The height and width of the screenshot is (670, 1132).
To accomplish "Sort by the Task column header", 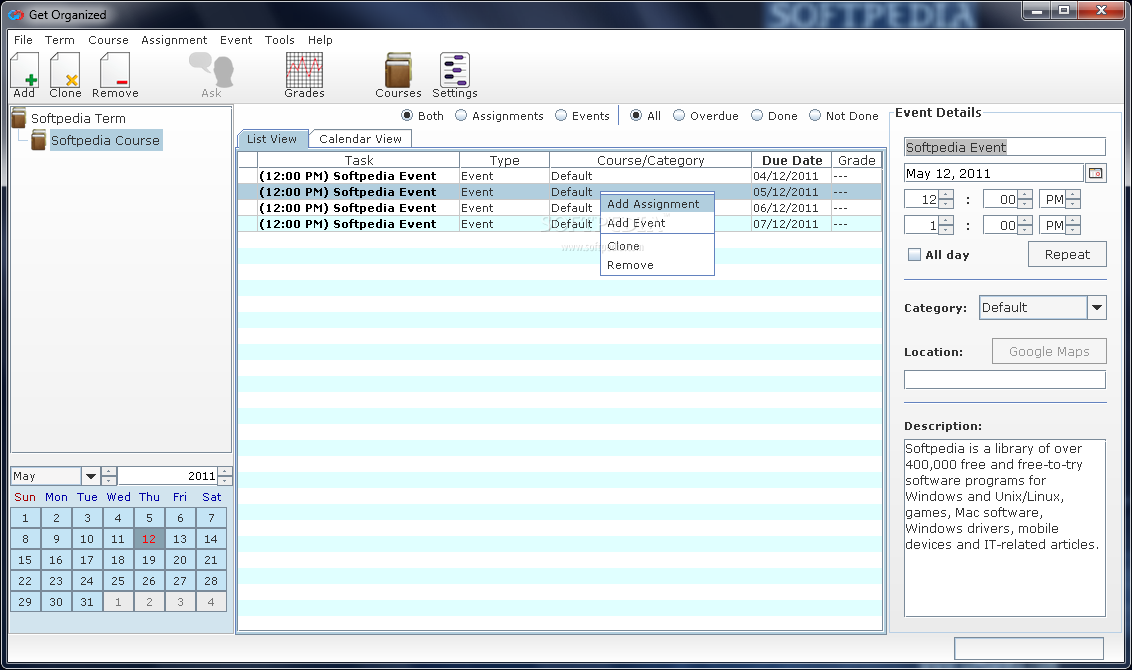I will (x=359, y=160).
